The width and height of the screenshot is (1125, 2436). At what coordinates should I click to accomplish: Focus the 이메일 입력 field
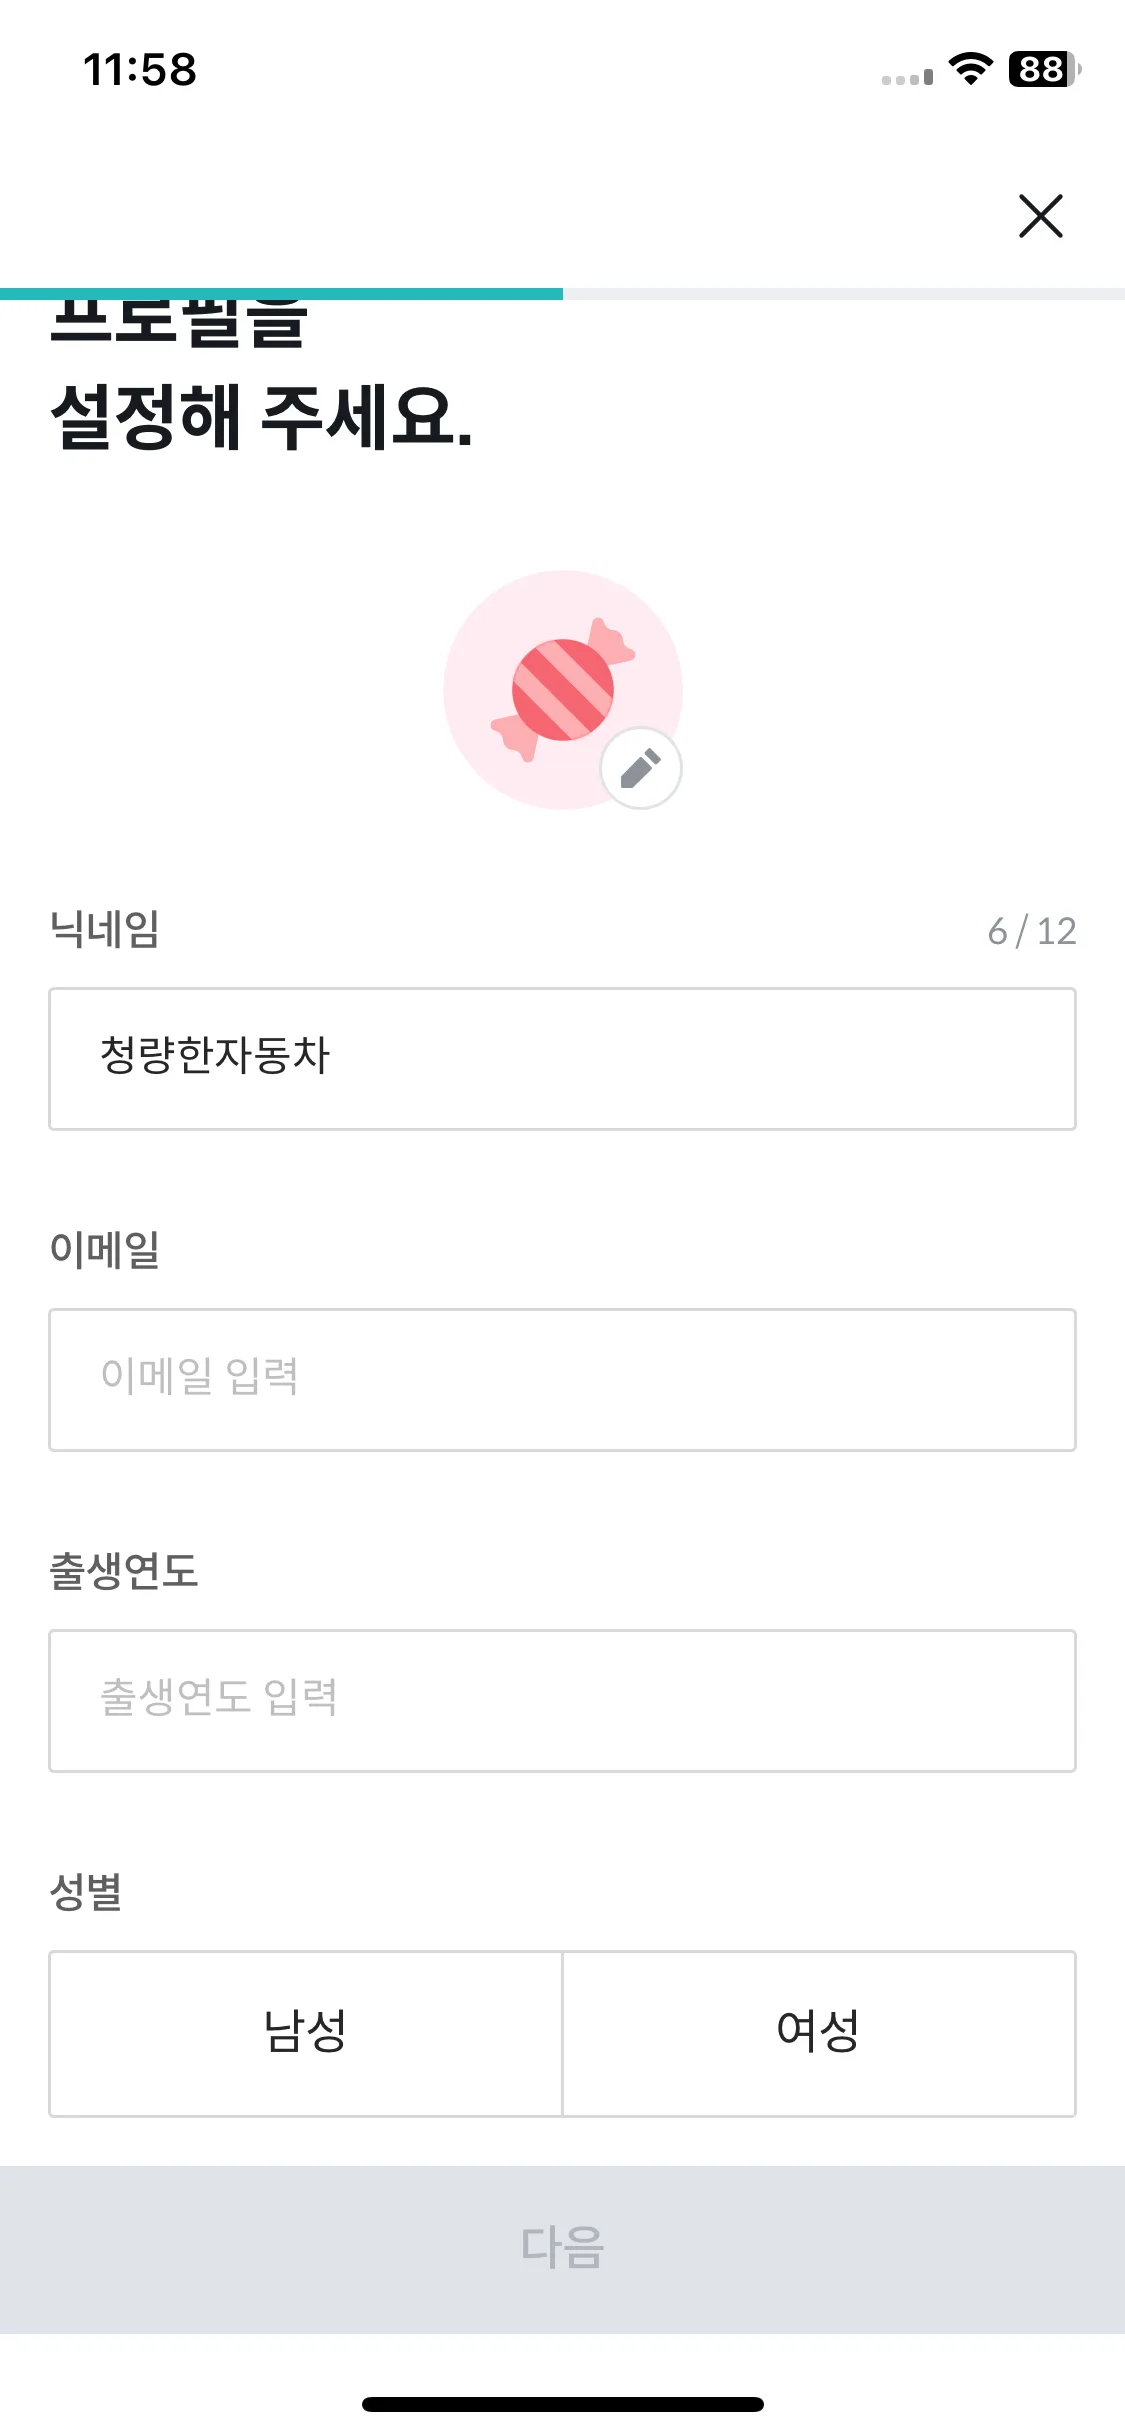tap(562, 1380)
